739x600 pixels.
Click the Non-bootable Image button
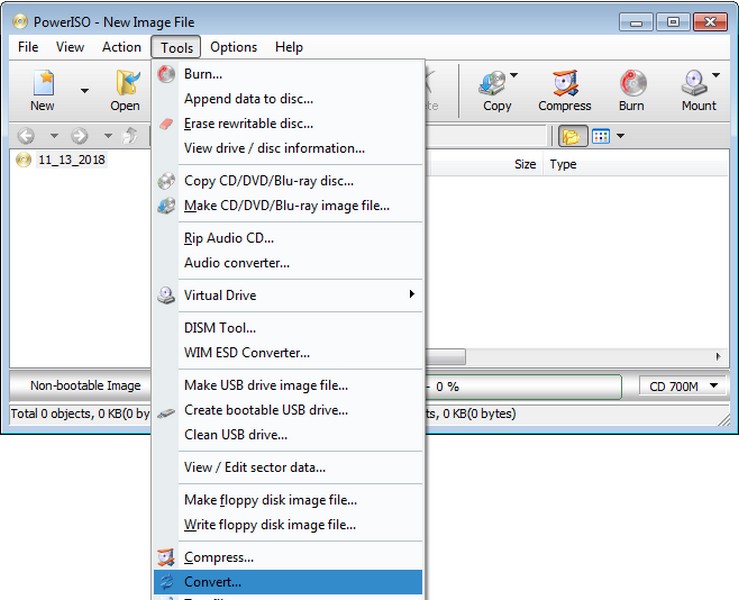pos(85,386)
